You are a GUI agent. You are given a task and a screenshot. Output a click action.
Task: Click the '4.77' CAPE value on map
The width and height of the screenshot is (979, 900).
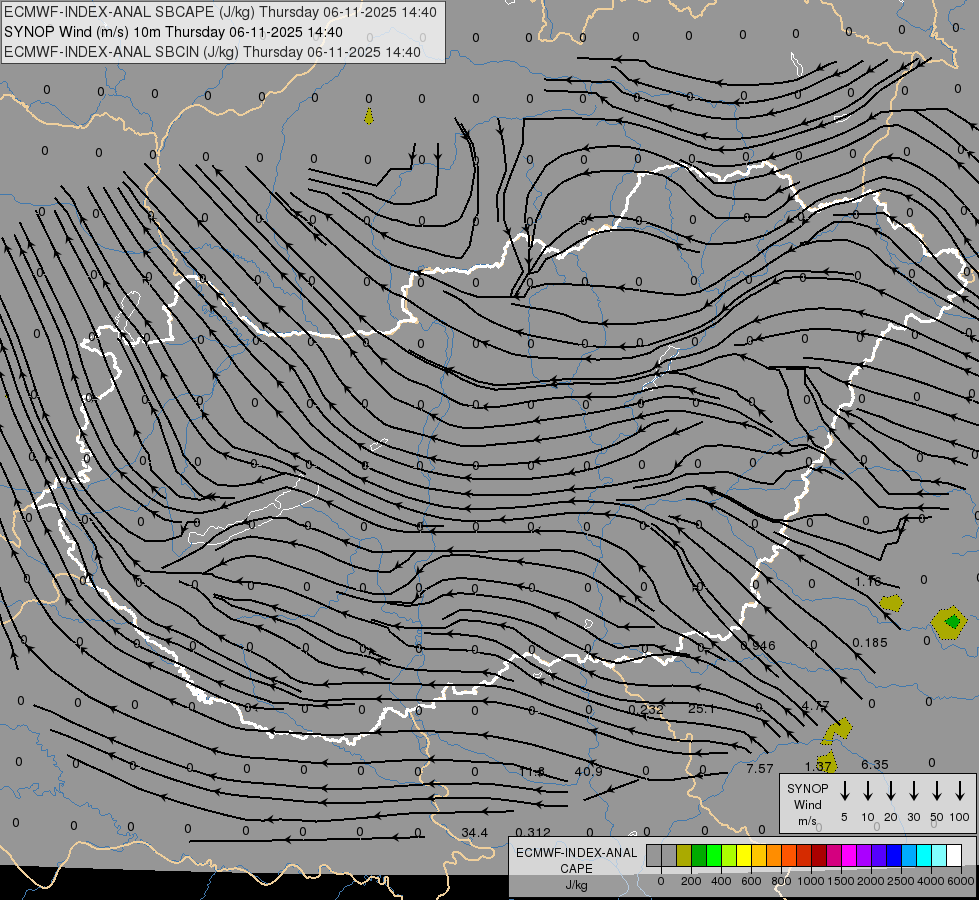815,706
